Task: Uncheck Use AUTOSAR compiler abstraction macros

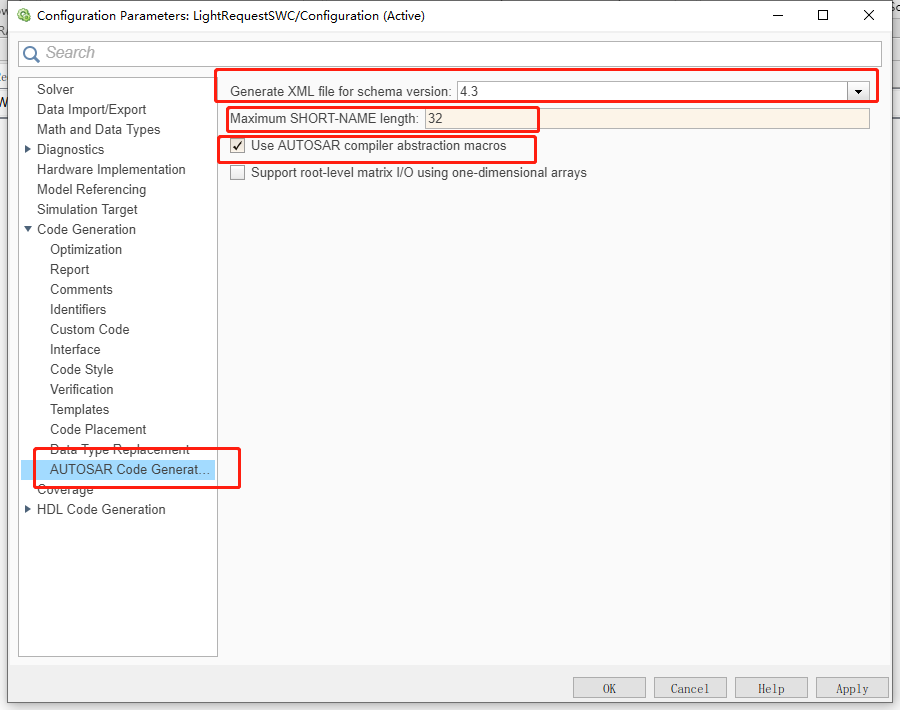Action: coord(237,146)
